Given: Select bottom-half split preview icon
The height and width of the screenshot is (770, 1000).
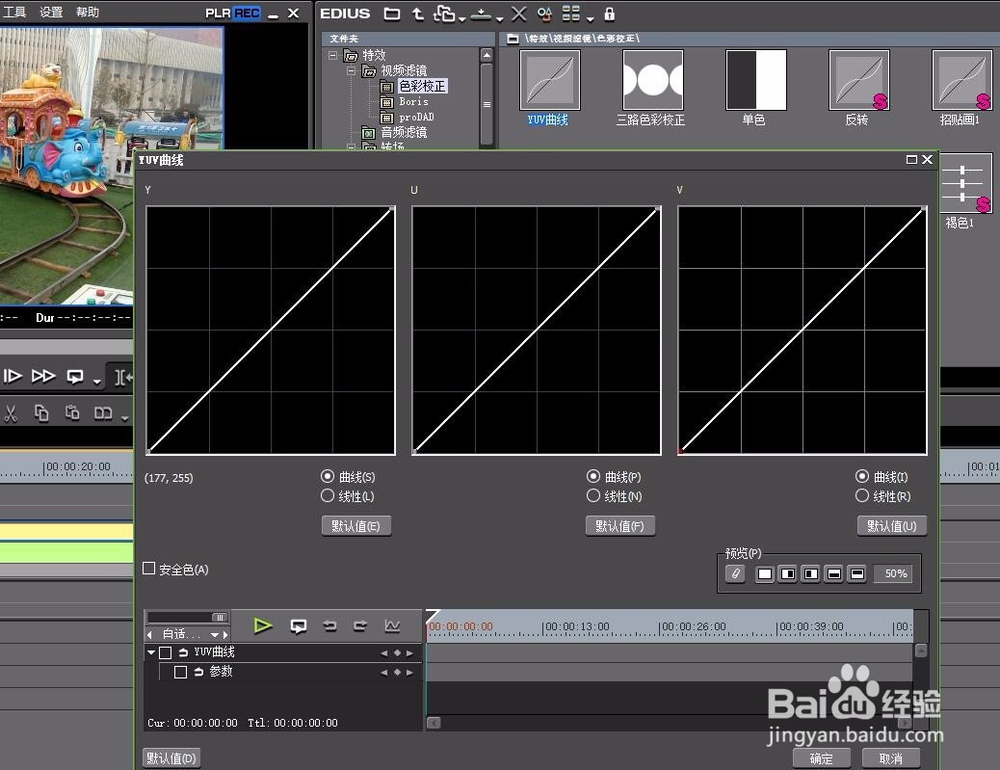Looking at the screenshot, I should [857, 574].
